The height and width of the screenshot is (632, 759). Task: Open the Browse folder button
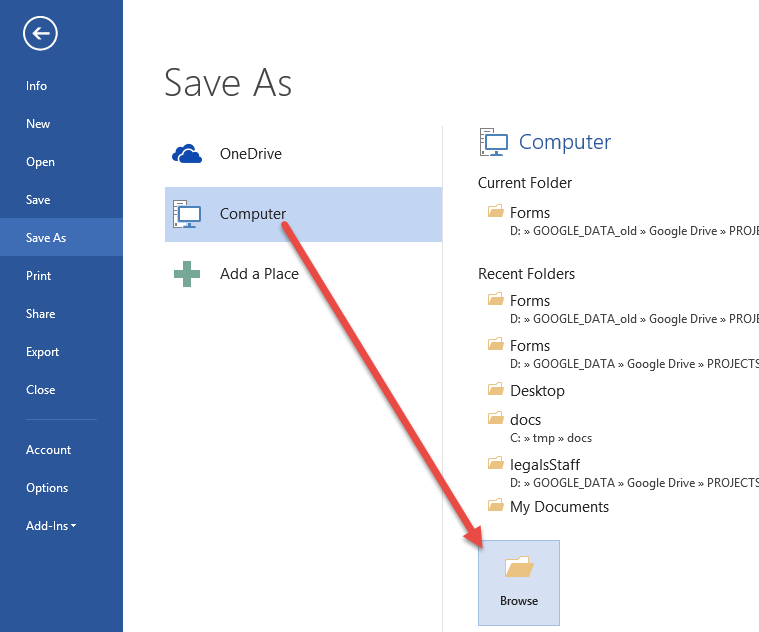coord(518,582)
